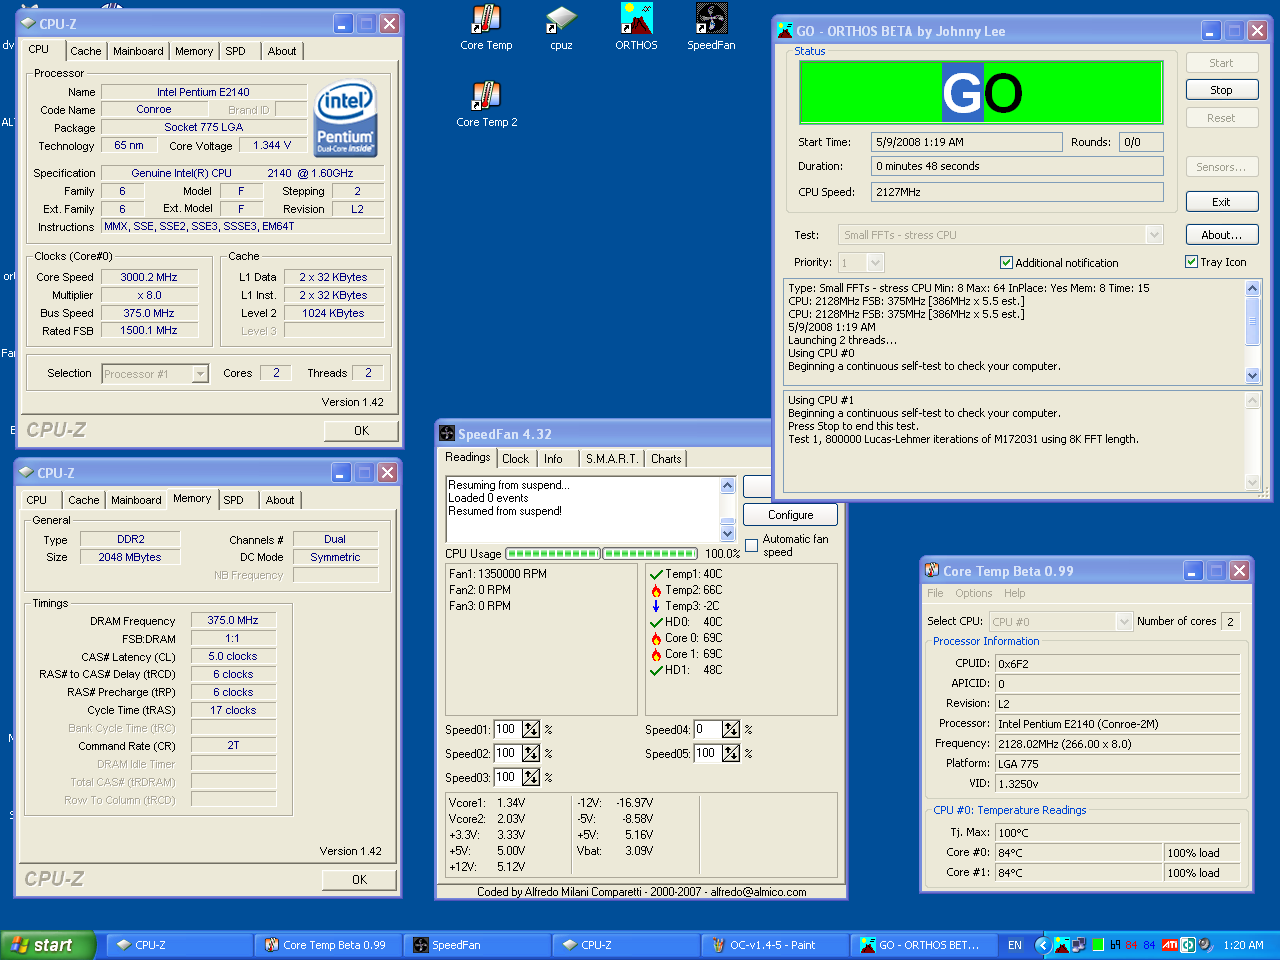The width and height of the screenshot is (1280, 960).
Task: Open the Charts tab in SpeedFan
Action: pyautogui.click(x=666, y=459)
